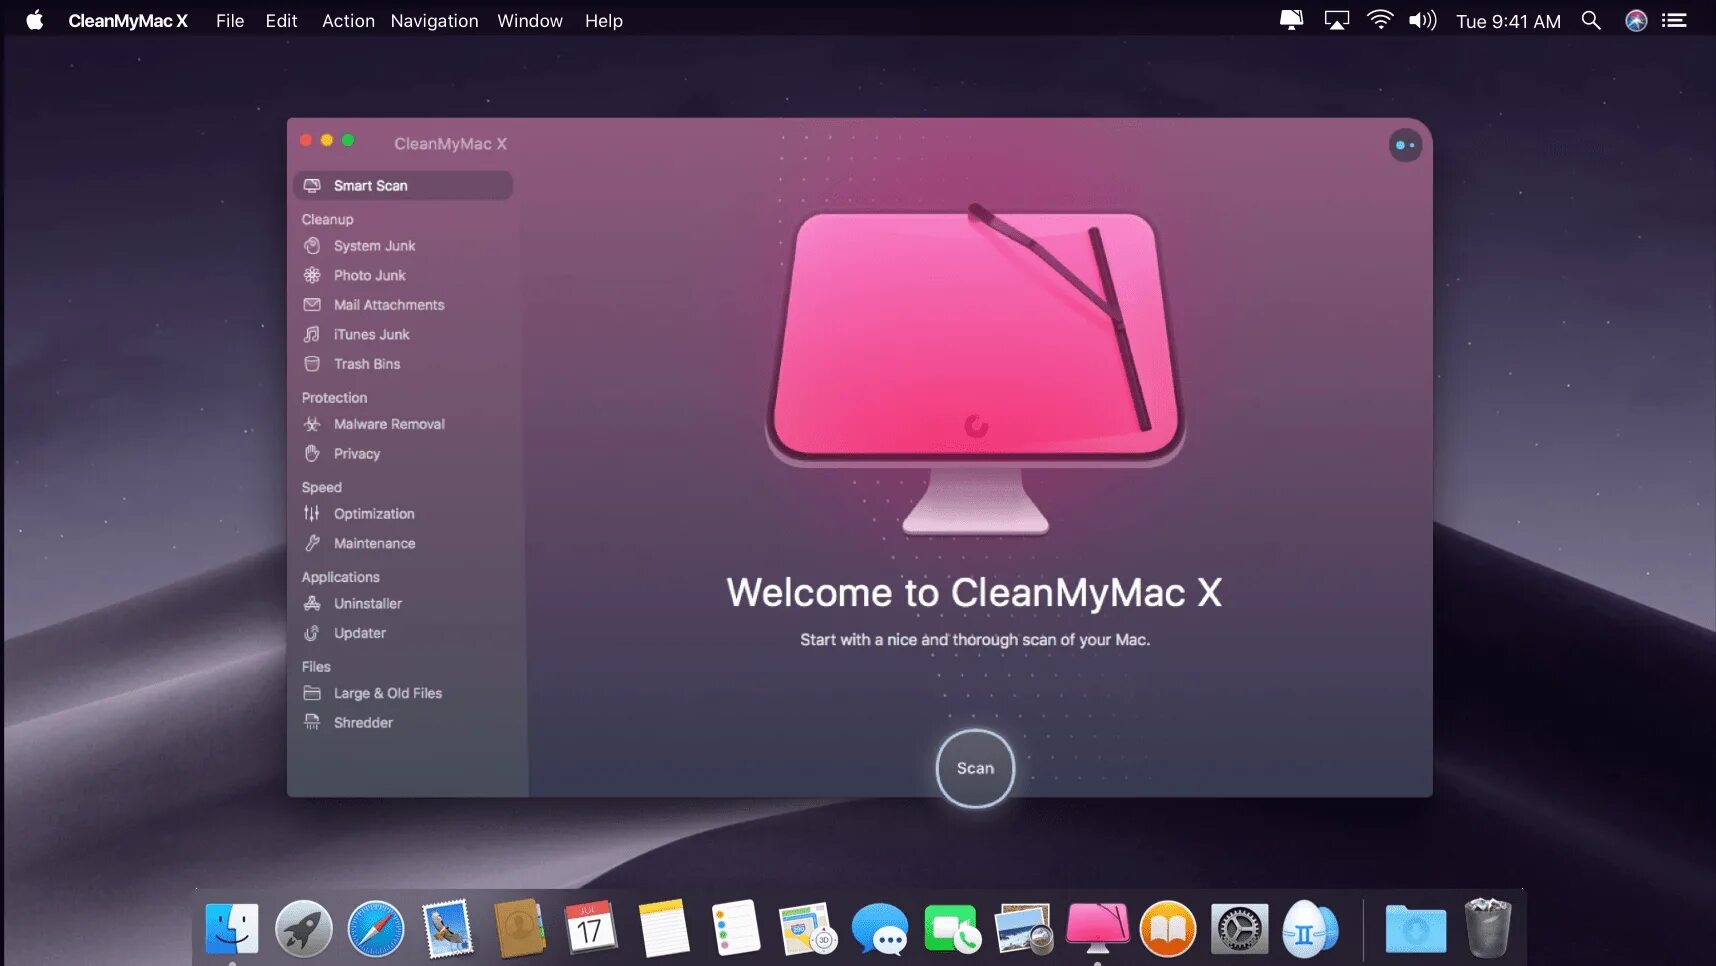Image resolution: width=1716 pixels, height=966 pixels.
Task: Open Messages from the Dock
Action: [880, 929]
